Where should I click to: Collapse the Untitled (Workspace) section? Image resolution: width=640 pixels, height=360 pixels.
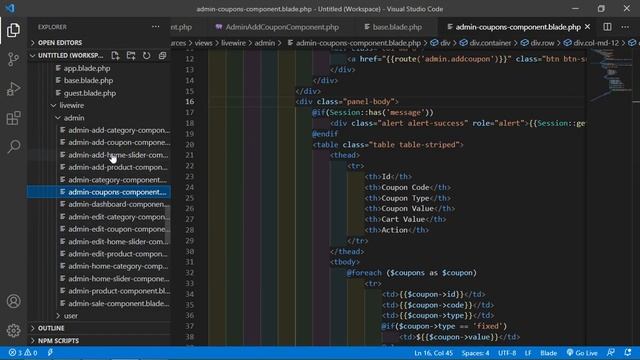pos(67,56)
